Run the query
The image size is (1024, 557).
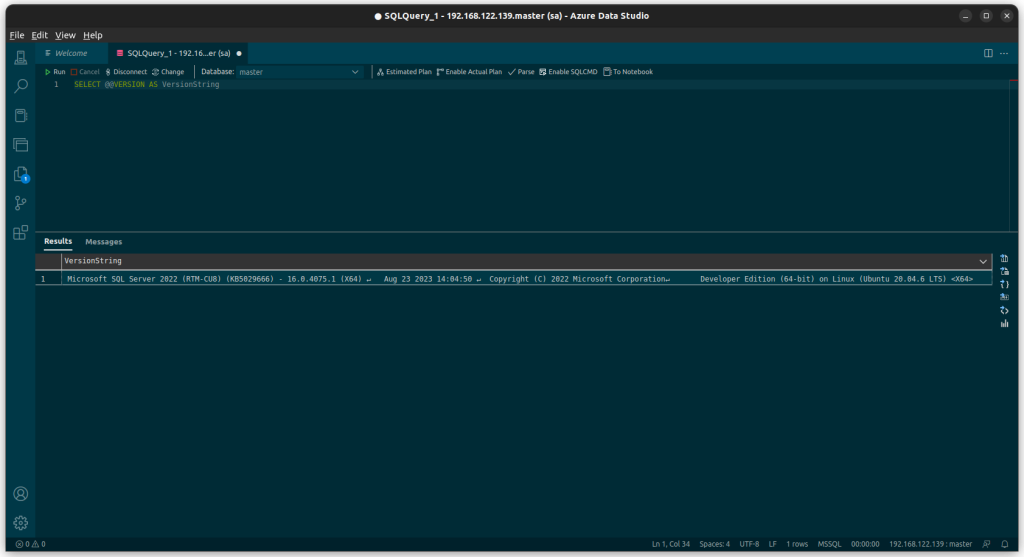pyautogui.click(x=55, y=72)
